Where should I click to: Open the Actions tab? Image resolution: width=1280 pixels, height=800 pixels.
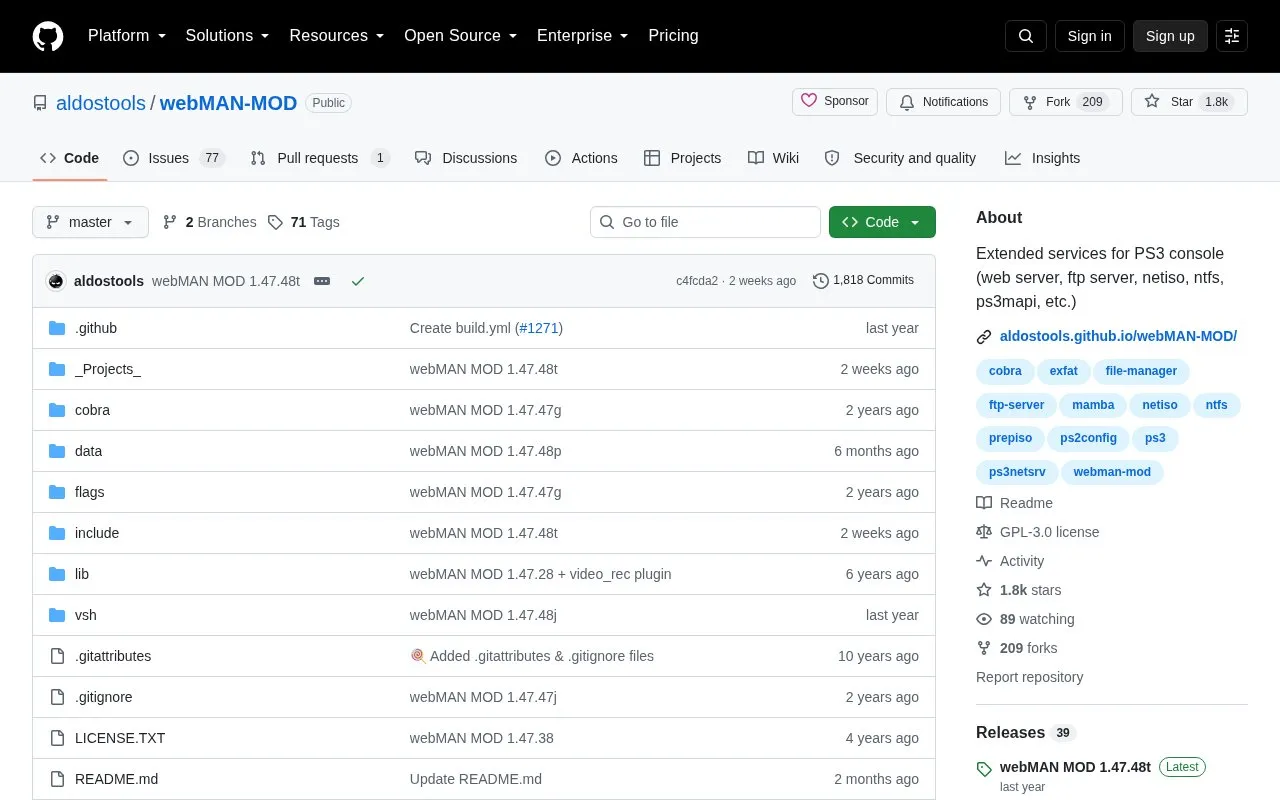[x=581, y=158]
